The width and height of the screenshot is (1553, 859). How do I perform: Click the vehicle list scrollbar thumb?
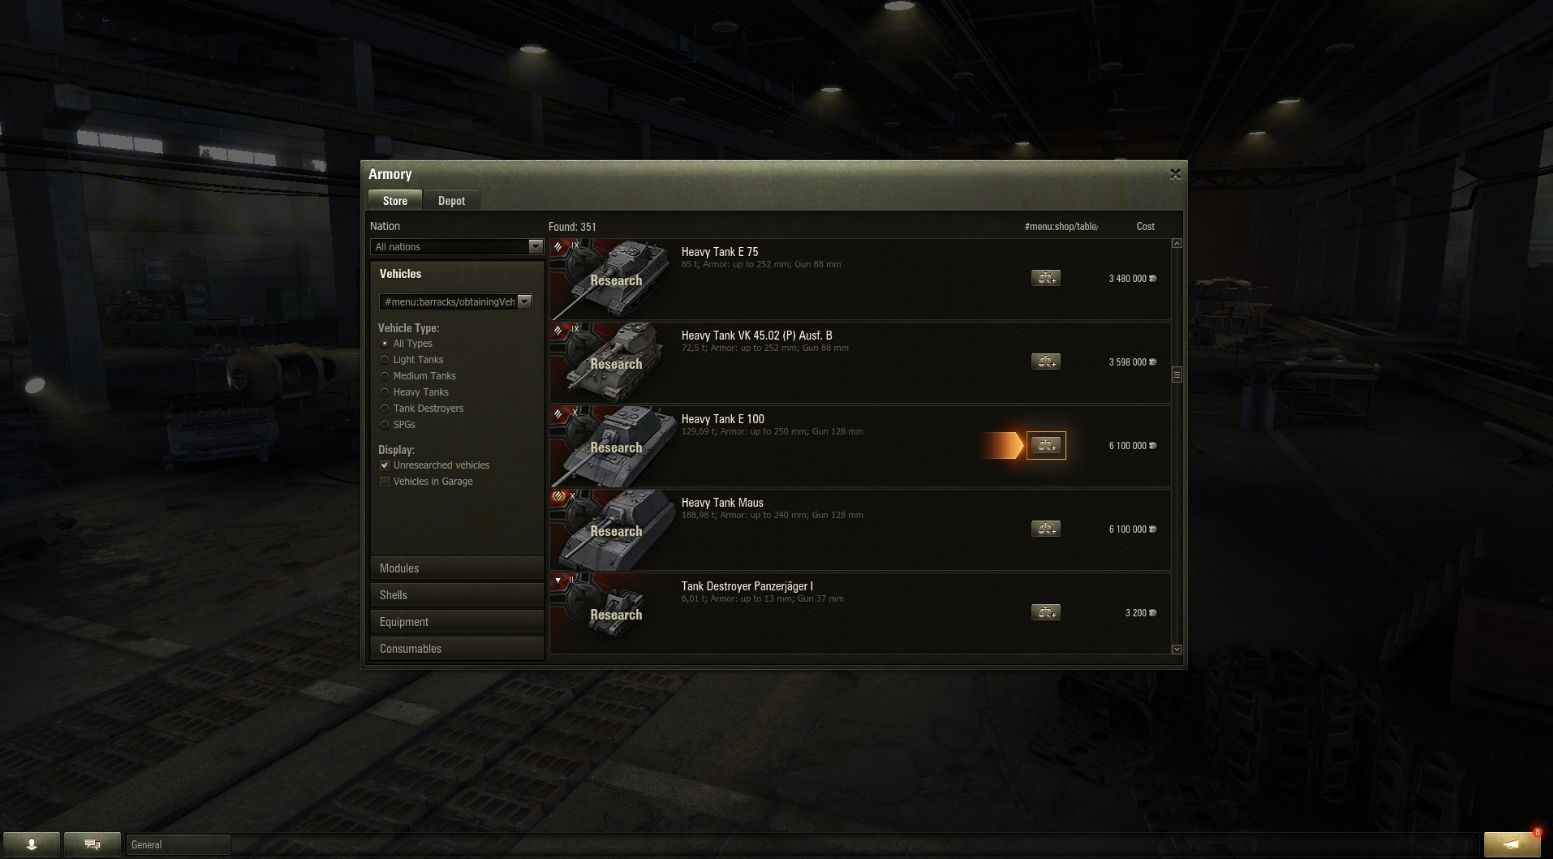[x=1177, y=375]
